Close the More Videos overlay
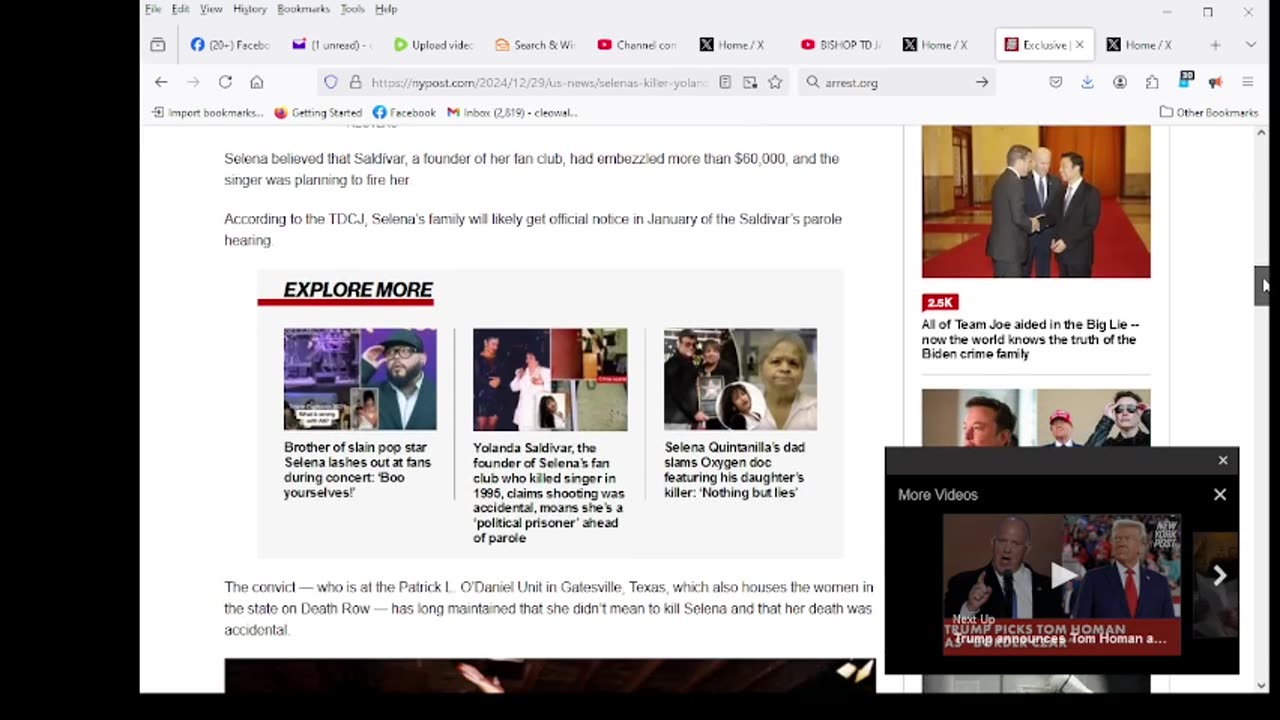This screenshot has width=1280, height=720. pyautogui.click(x=1220, y=494)
